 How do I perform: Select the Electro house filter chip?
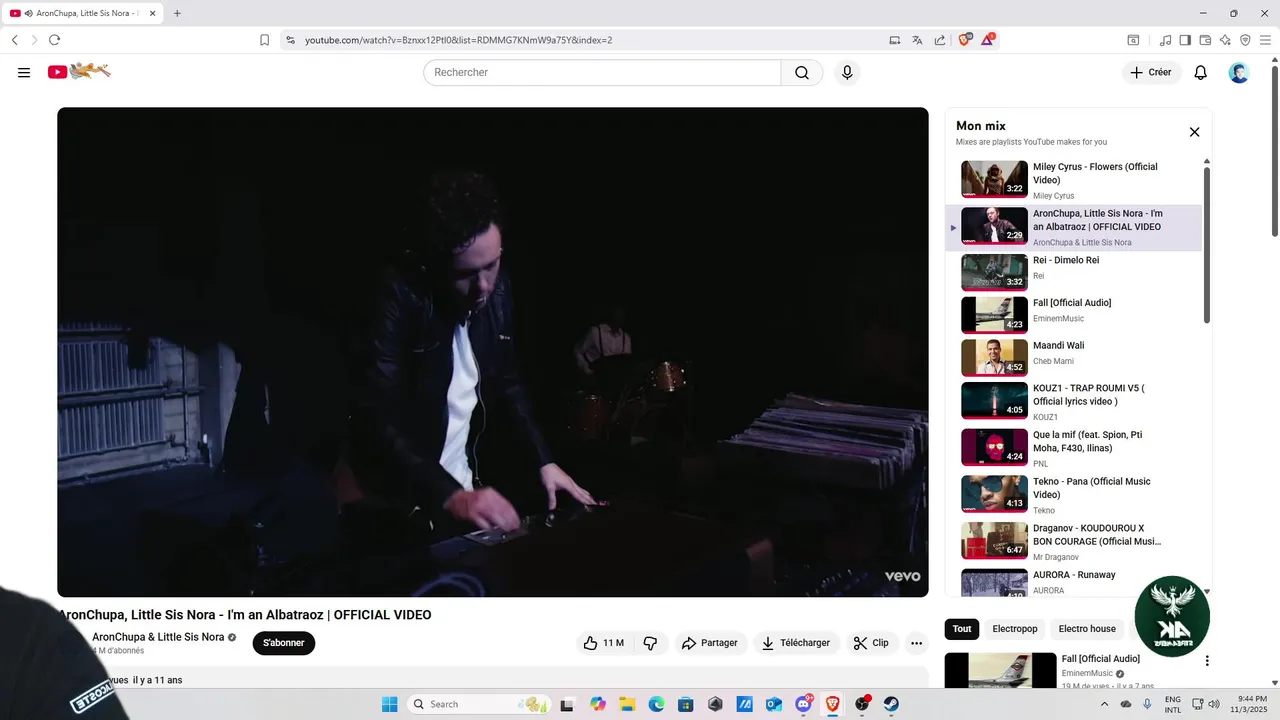1087,629
